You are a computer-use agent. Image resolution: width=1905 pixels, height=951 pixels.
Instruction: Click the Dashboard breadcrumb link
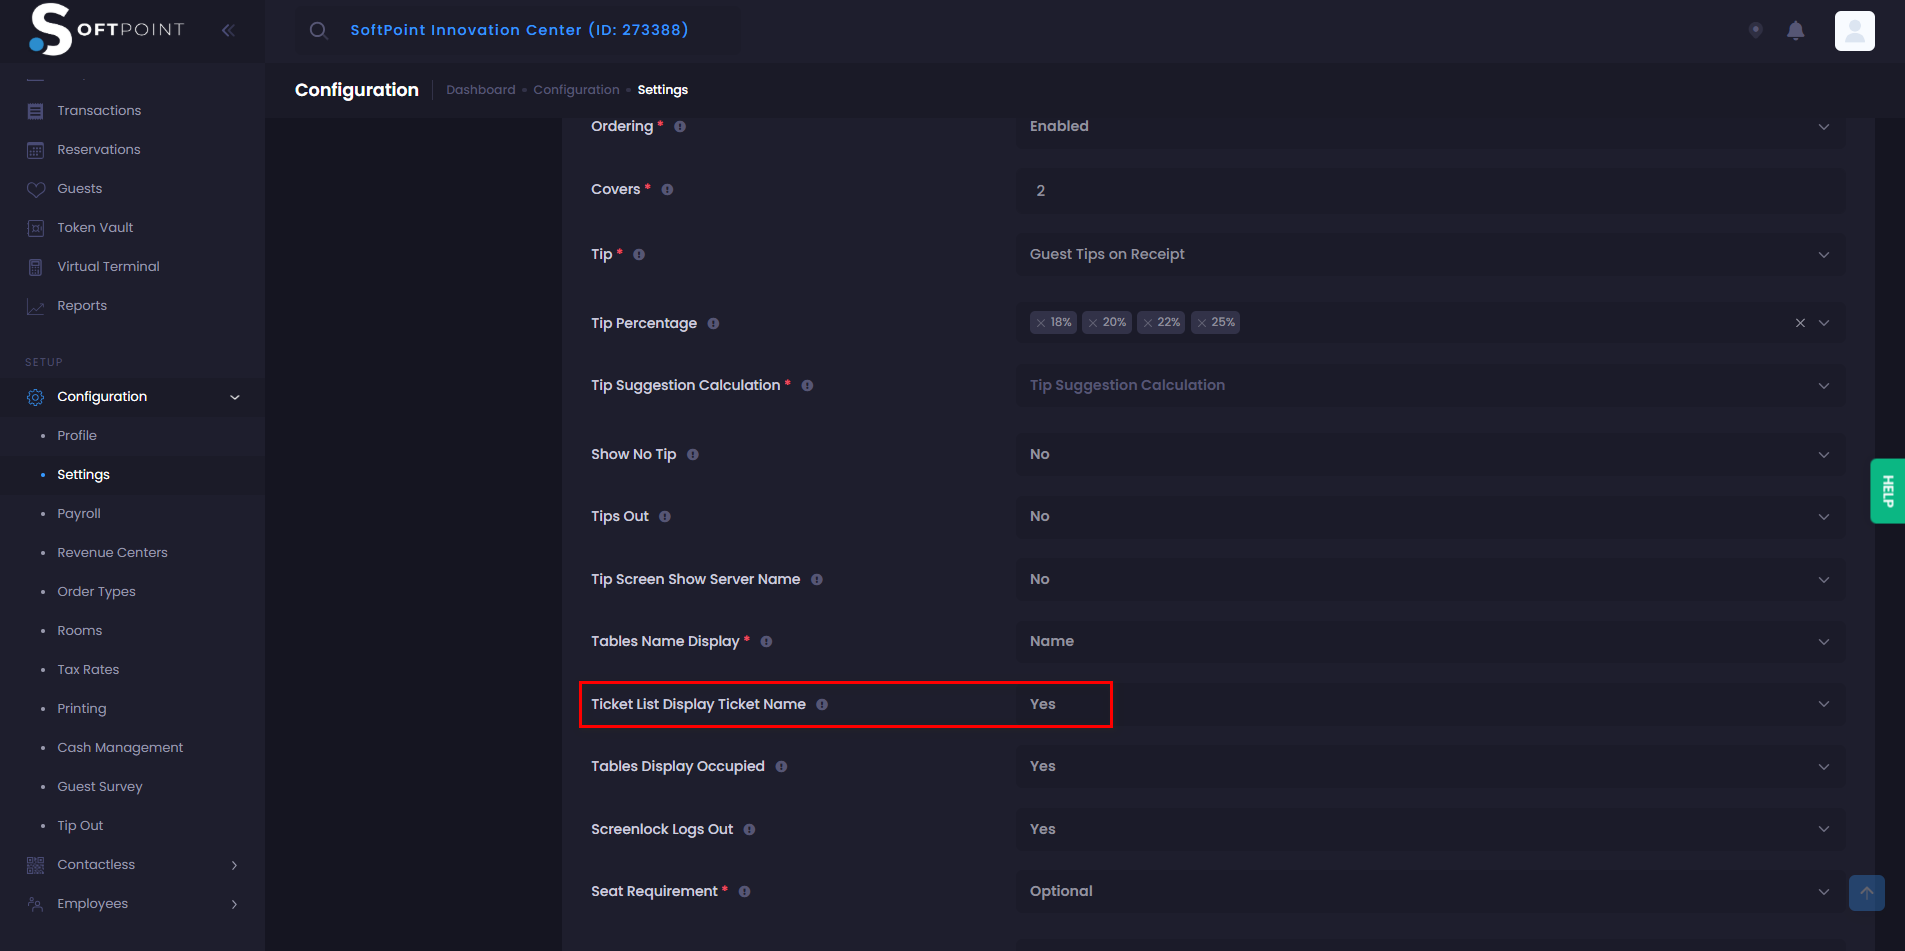(x=480, y=90)
